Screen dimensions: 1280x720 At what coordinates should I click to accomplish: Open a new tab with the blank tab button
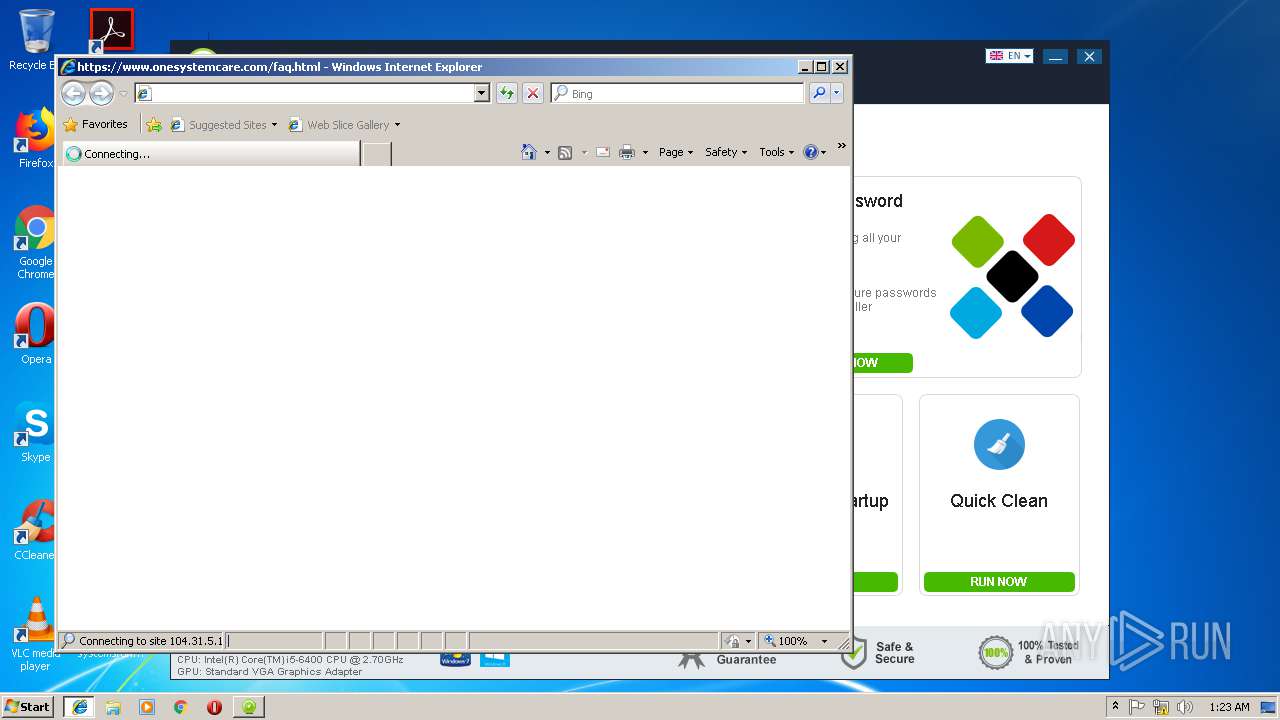376,154
